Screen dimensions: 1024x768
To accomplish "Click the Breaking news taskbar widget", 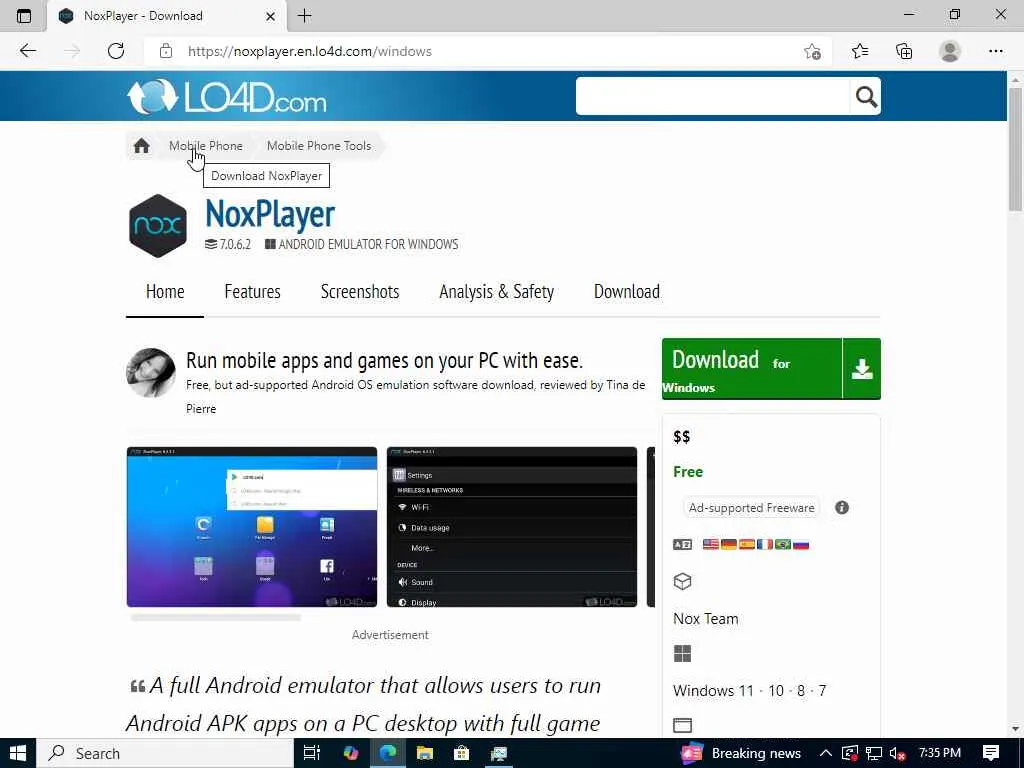I will pos(741,753).
